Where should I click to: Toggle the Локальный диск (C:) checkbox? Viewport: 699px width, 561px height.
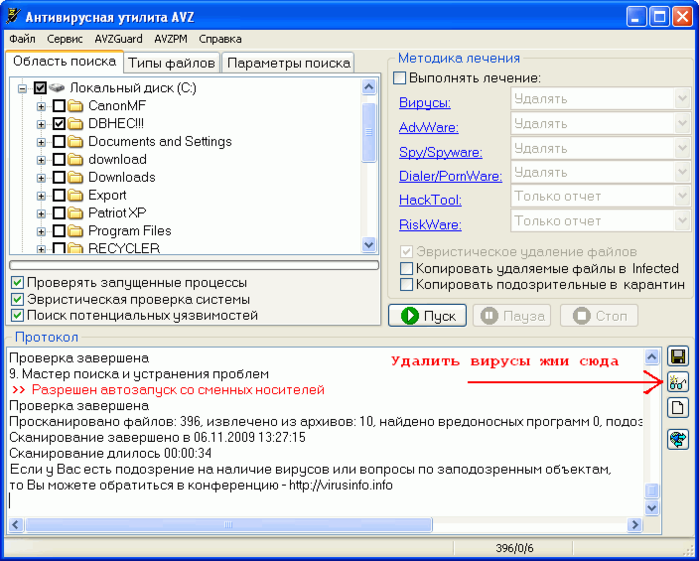[x=40, y=88]
